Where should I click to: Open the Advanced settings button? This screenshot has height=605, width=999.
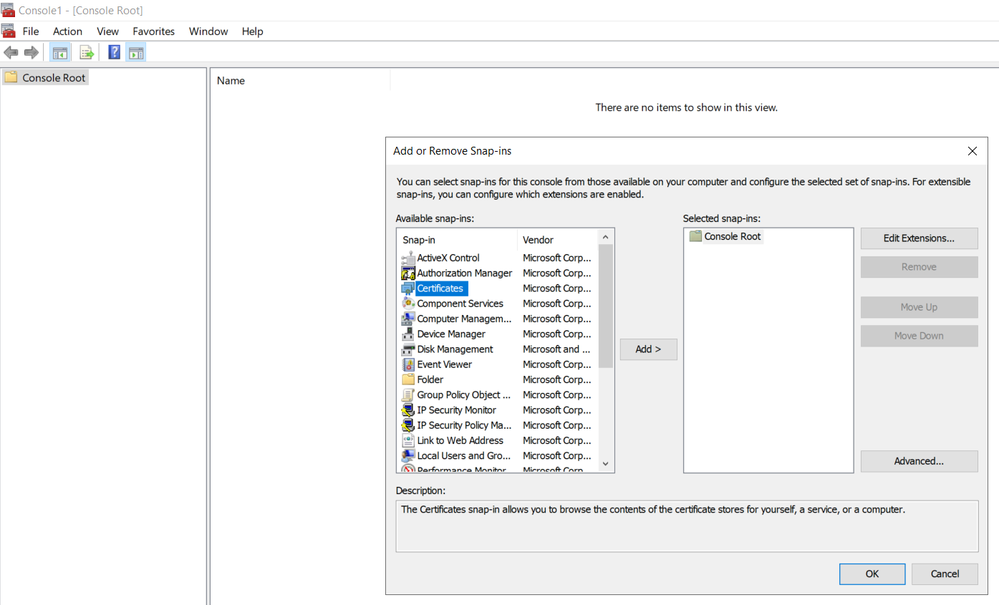(x=918, y=461)
